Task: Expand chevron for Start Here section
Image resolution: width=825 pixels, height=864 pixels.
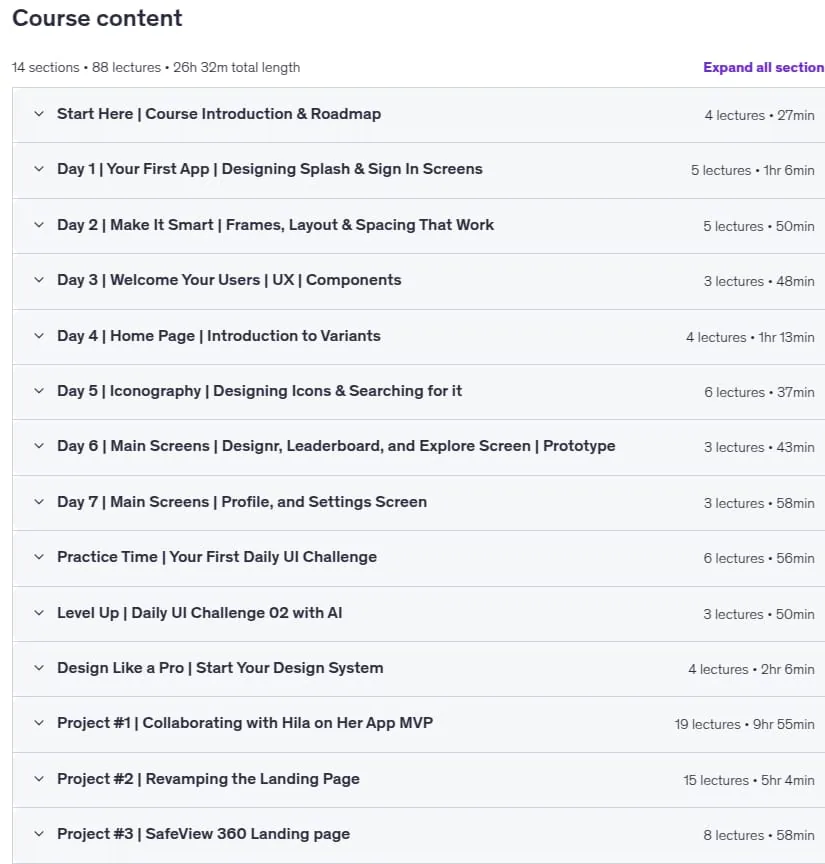Action: (39, 114)
